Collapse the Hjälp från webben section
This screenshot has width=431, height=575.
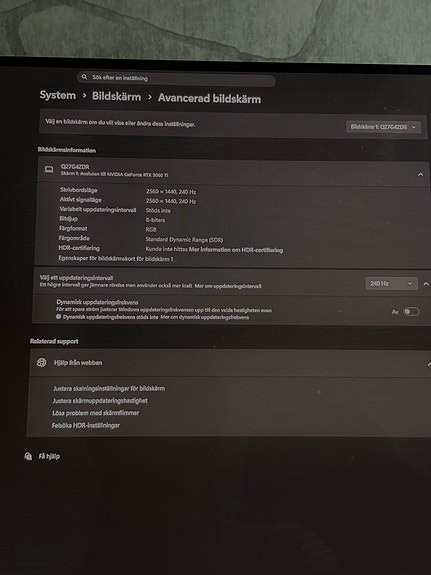428,364
